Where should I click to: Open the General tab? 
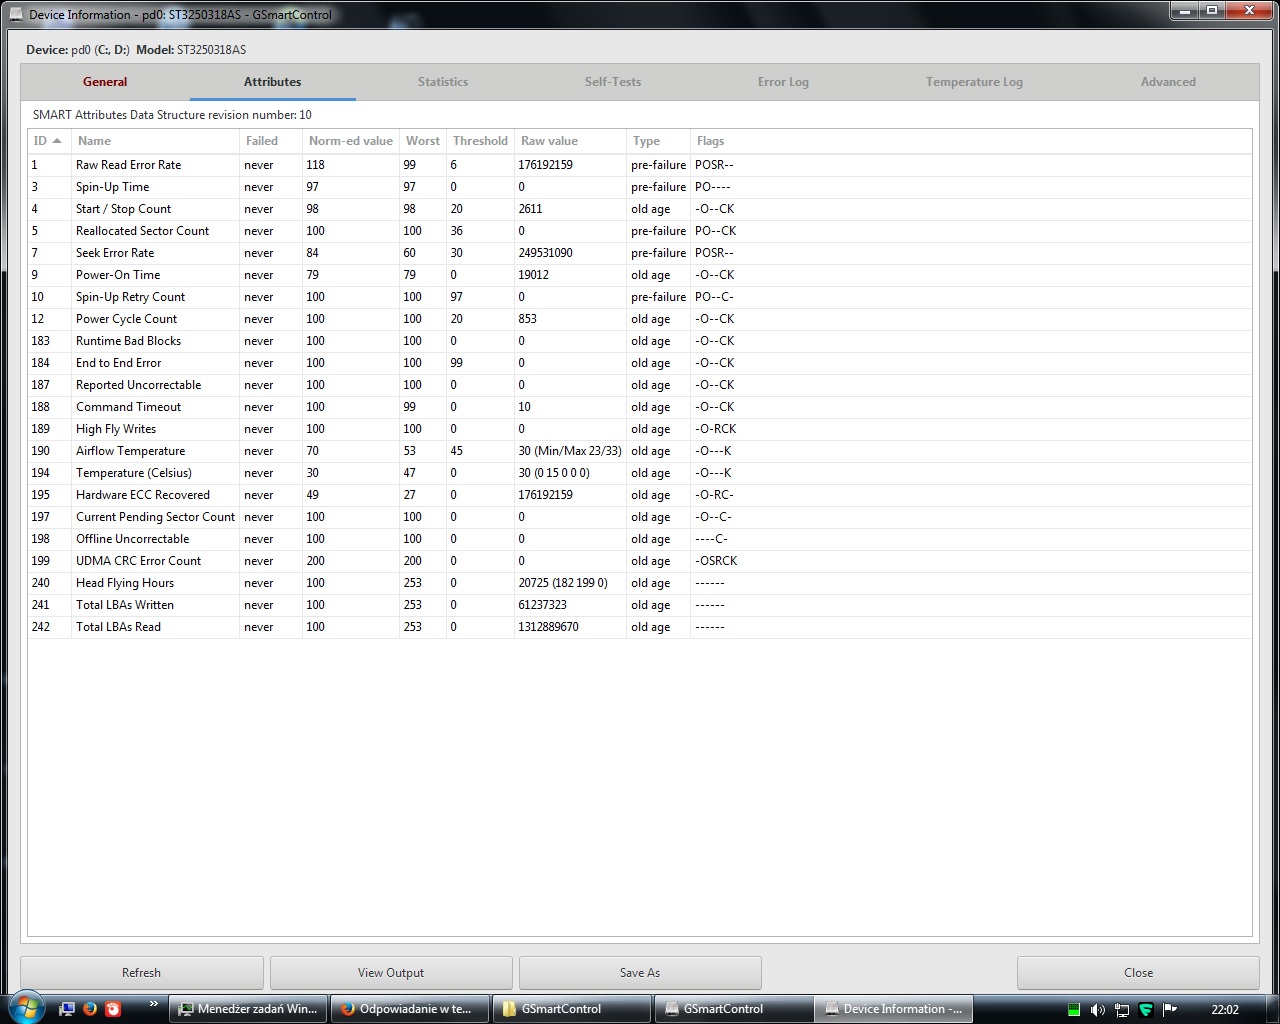(x=105, y=82)
